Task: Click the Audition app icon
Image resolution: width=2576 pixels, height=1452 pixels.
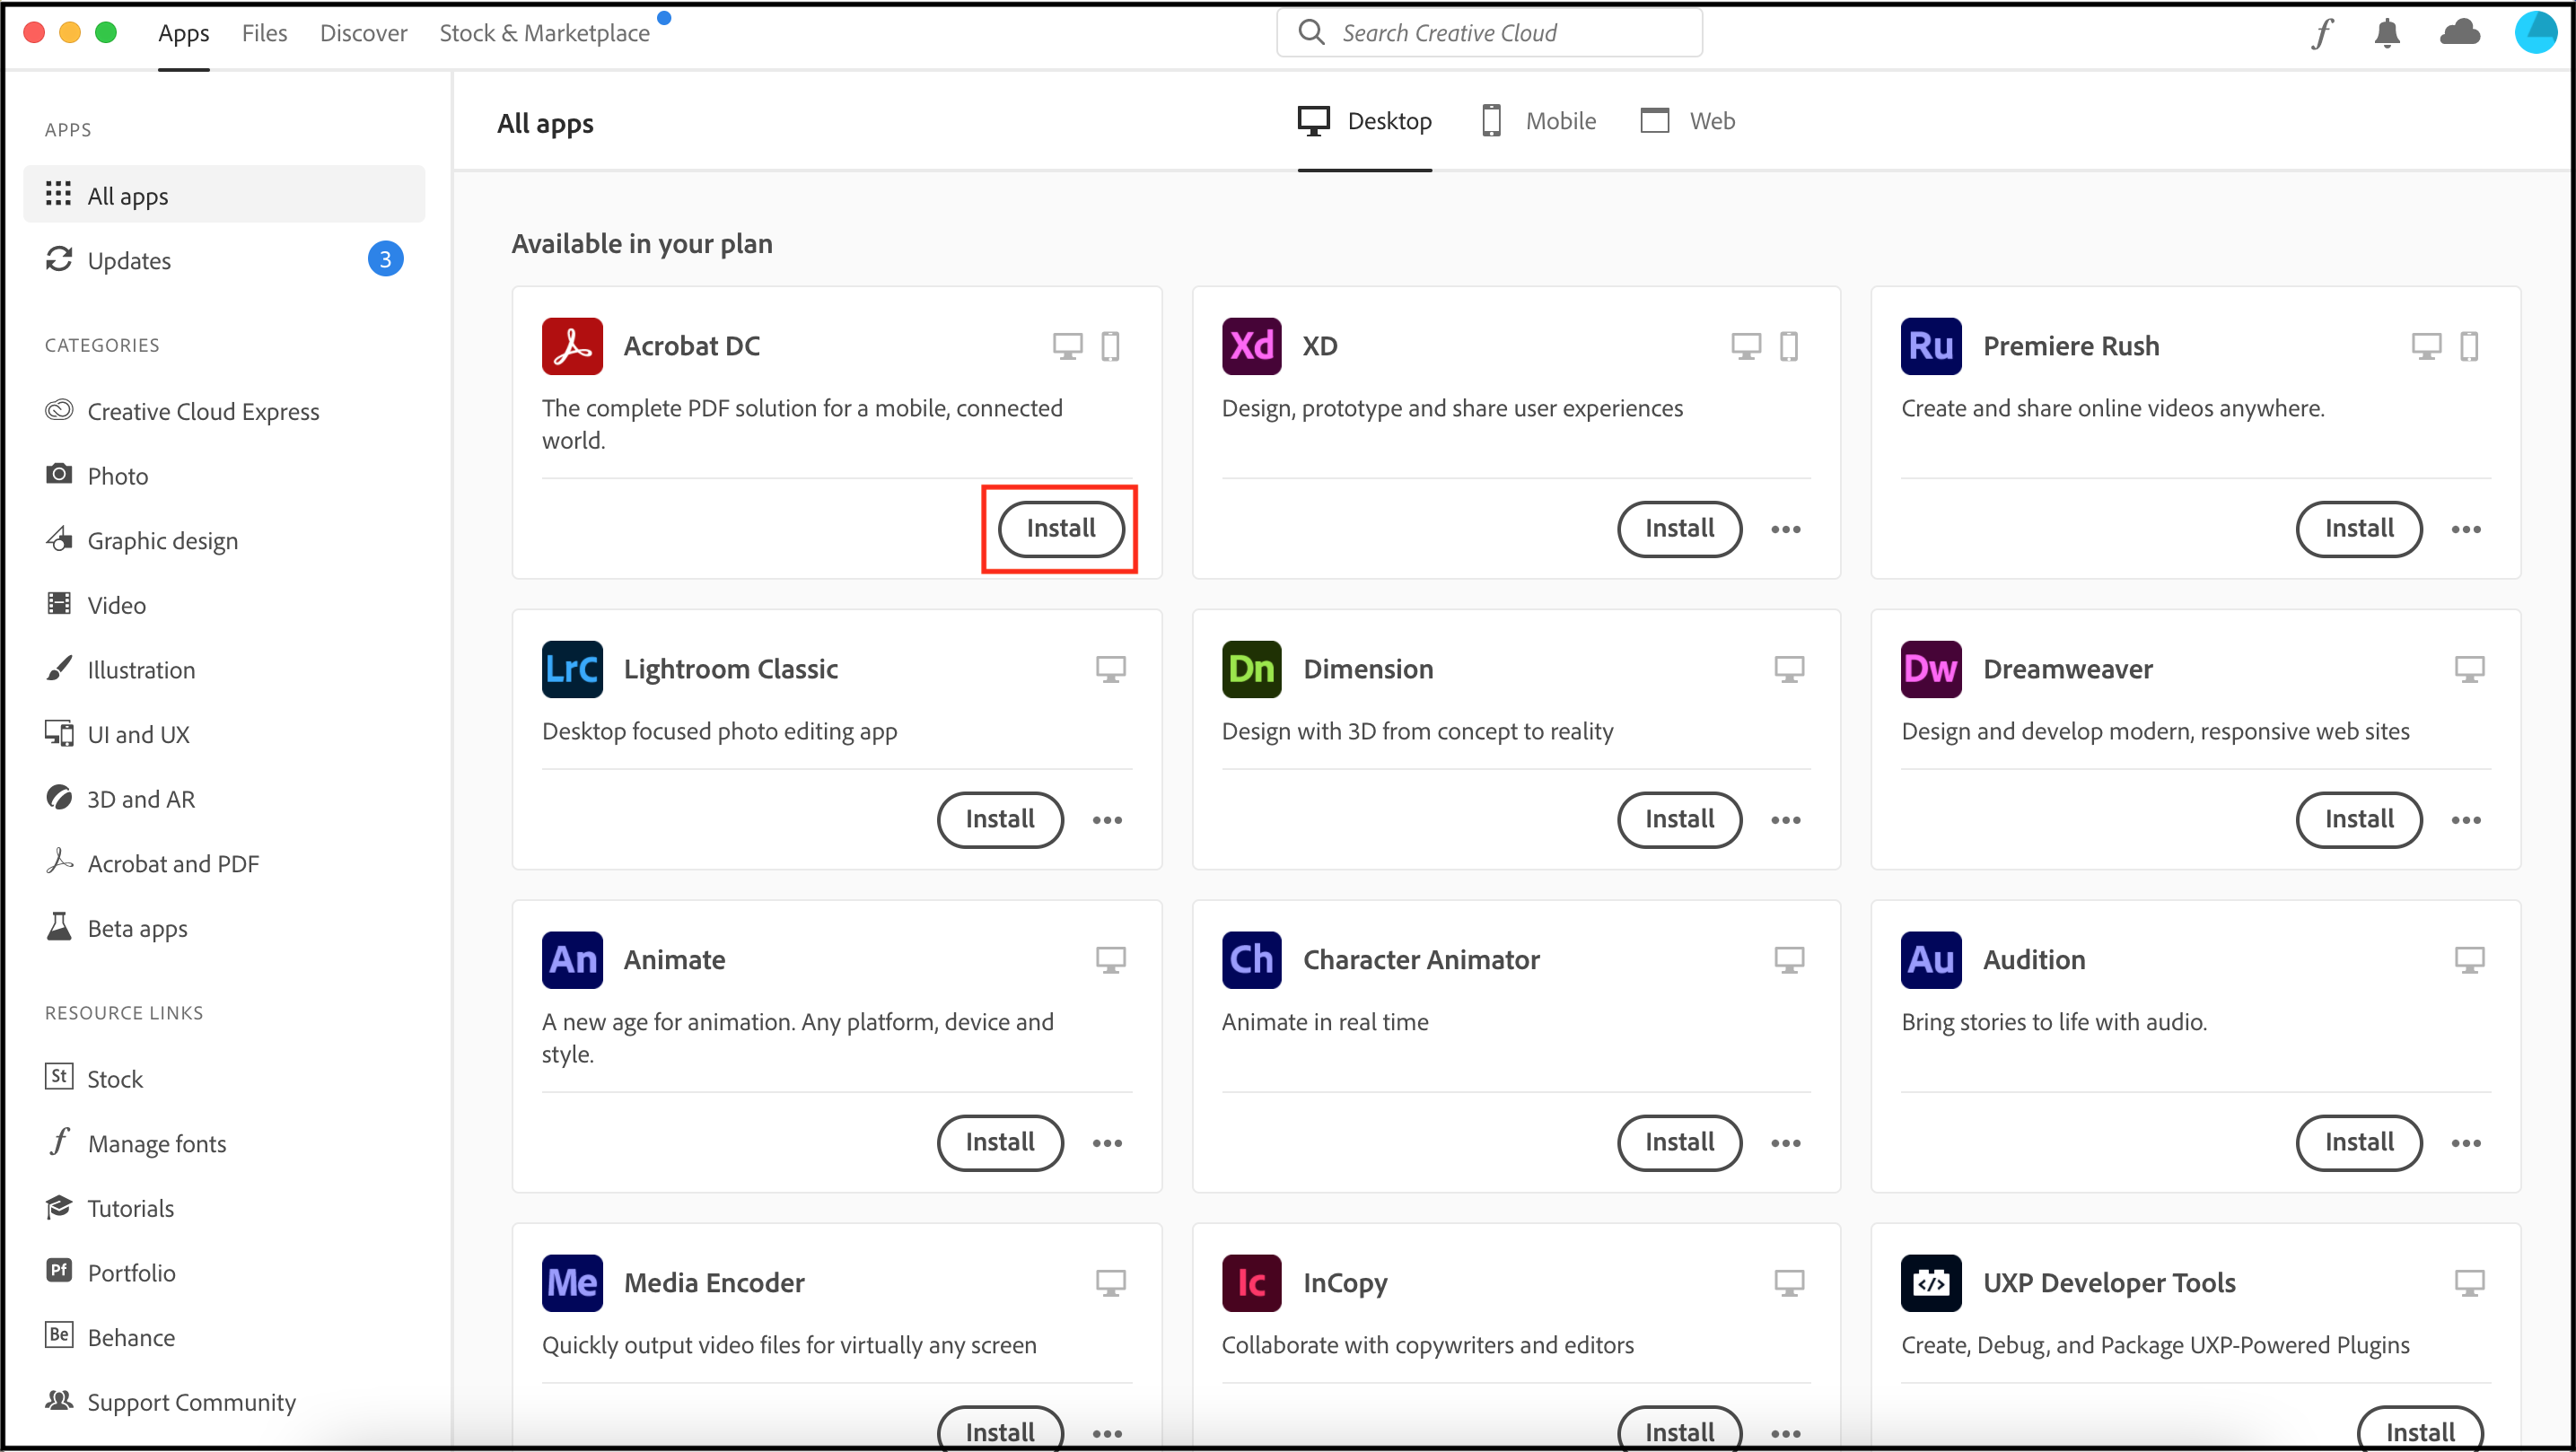Action: tap(1932, 960)
